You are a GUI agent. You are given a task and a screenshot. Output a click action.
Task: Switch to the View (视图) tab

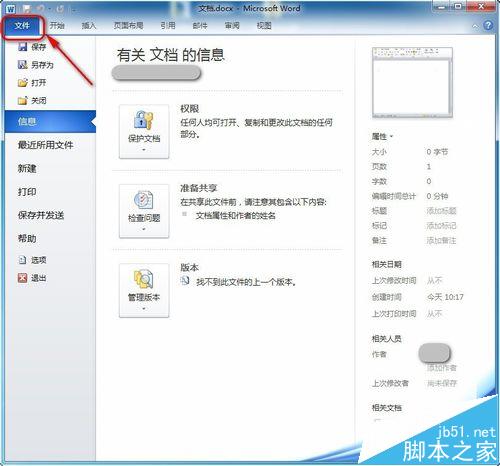264,25
